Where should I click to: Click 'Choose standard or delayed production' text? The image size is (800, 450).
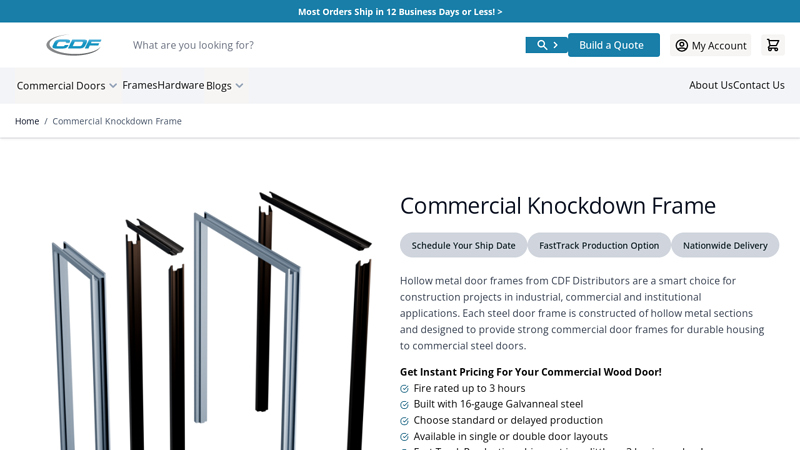click(x=508, y=420)
